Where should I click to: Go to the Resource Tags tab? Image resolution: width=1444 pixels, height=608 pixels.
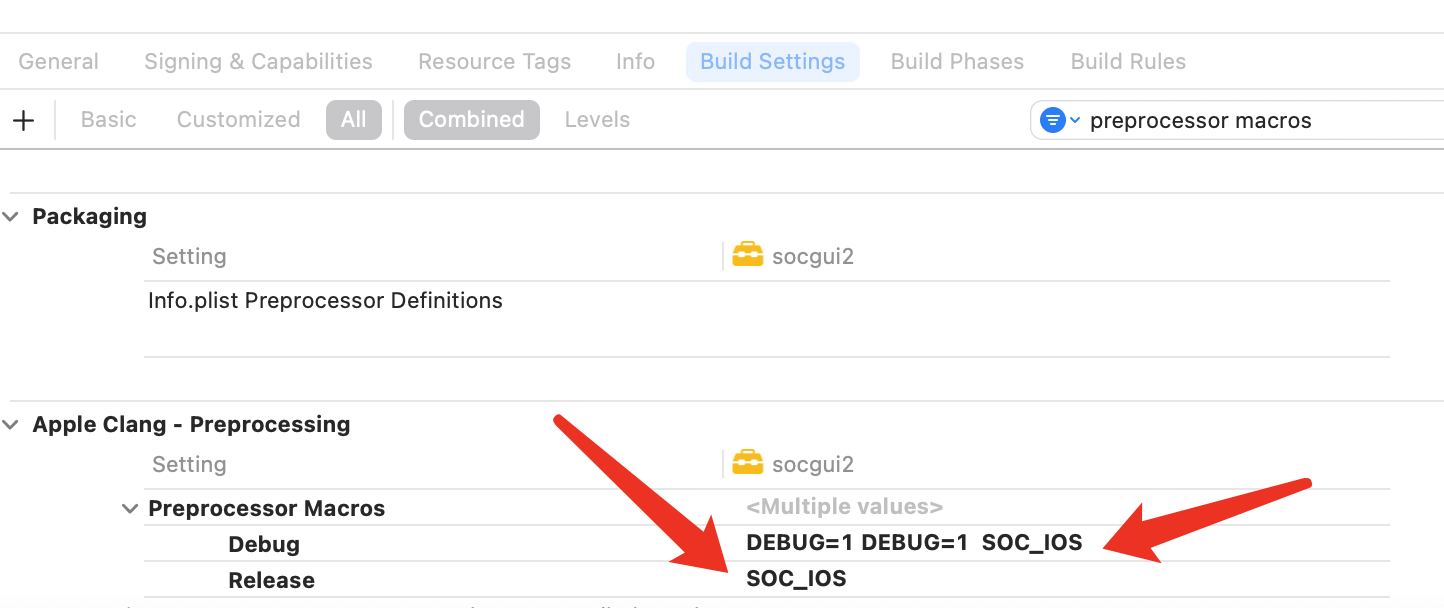point(494,62)
